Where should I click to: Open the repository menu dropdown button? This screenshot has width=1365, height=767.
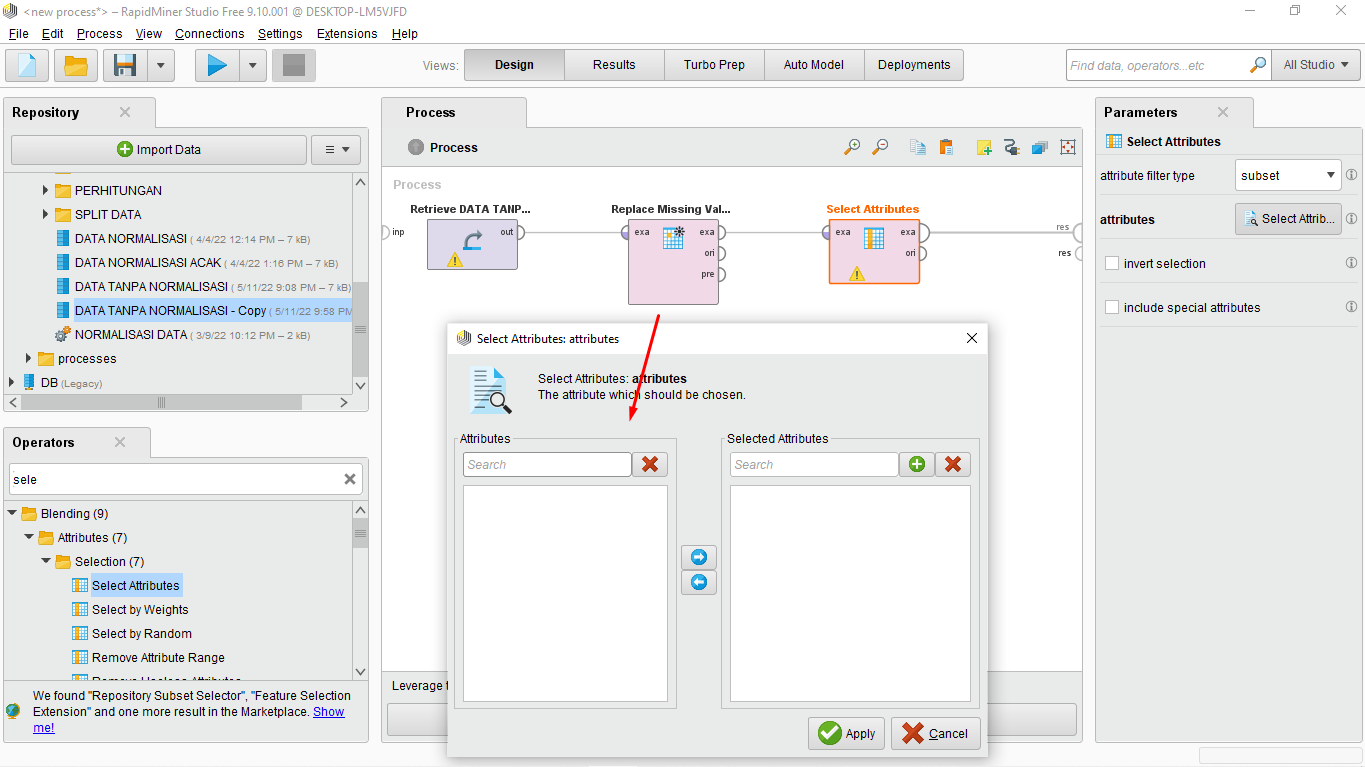(336, 149)
